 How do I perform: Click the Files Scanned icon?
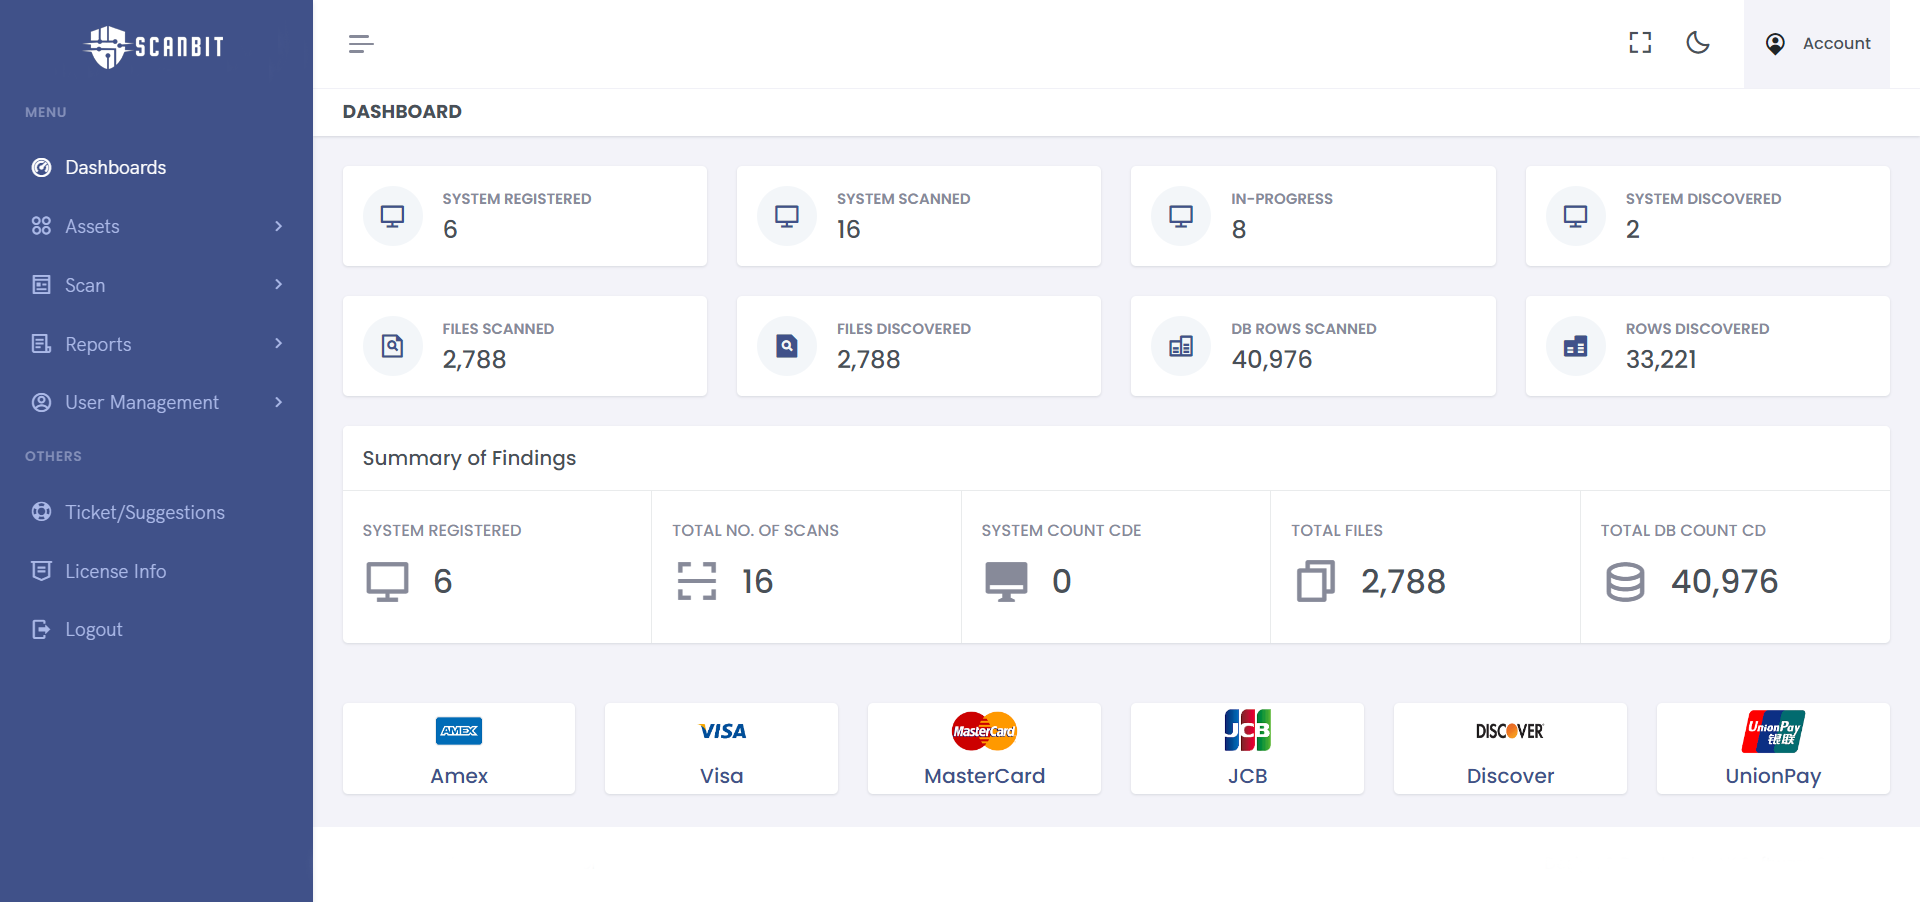click(x=393, y=346)
